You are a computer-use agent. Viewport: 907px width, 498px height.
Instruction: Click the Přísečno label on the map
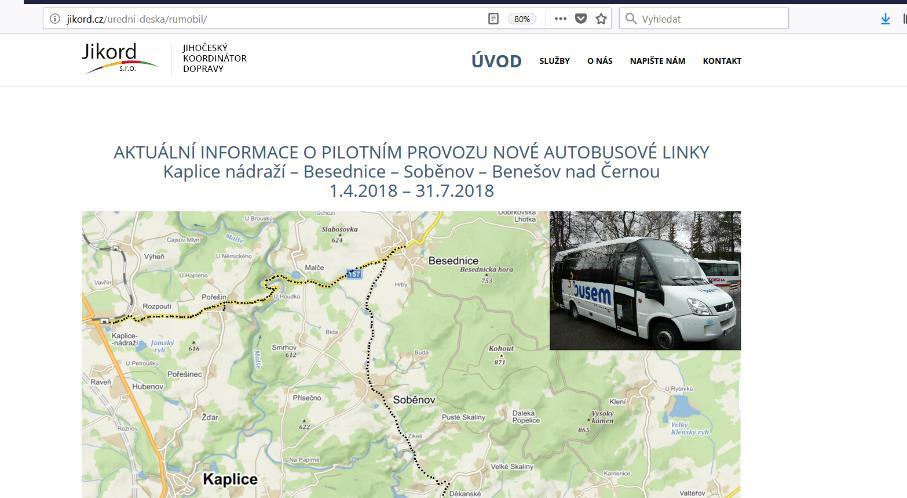(x=307, y=397)
